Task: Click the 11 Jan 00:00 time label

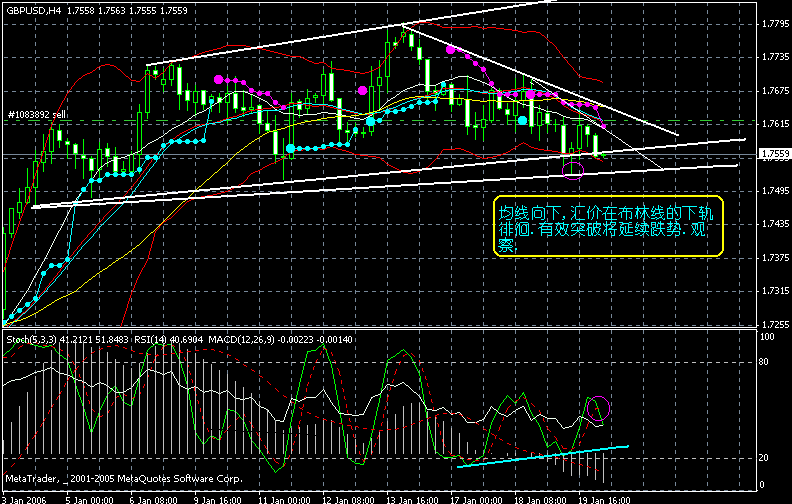Action: 284,500
